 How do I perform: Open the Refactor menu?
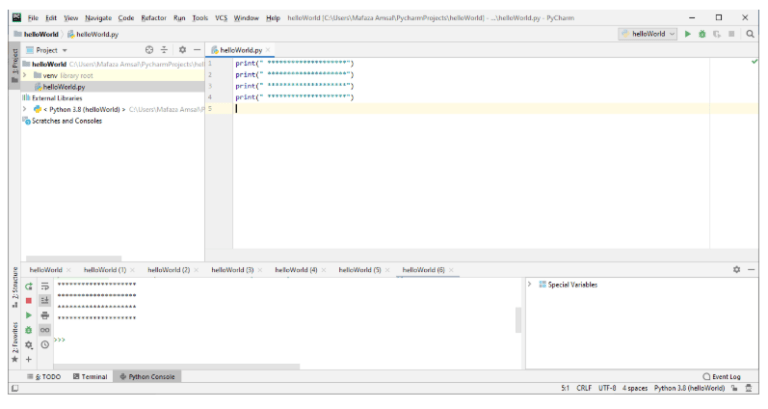pos(153,18)
